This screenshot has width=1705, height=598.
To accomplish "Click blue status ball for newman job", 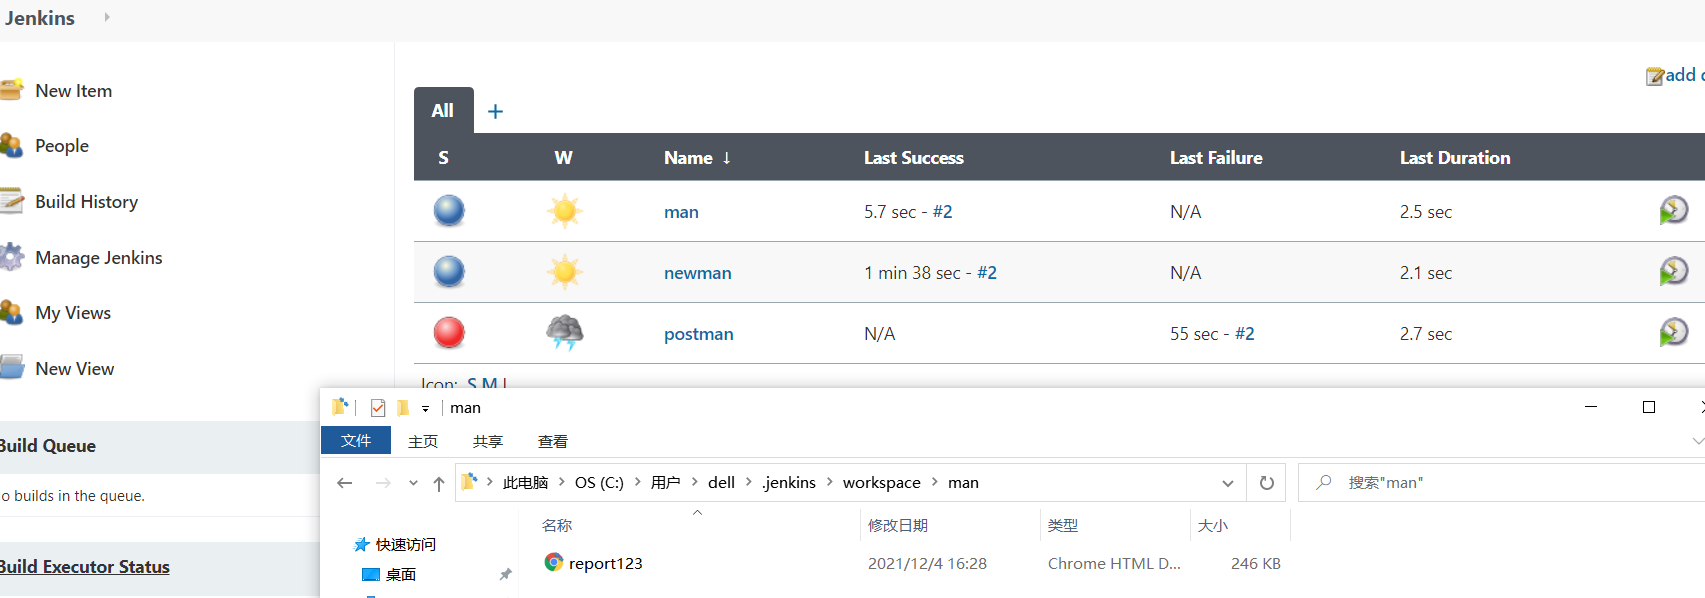I will (449, 272).
